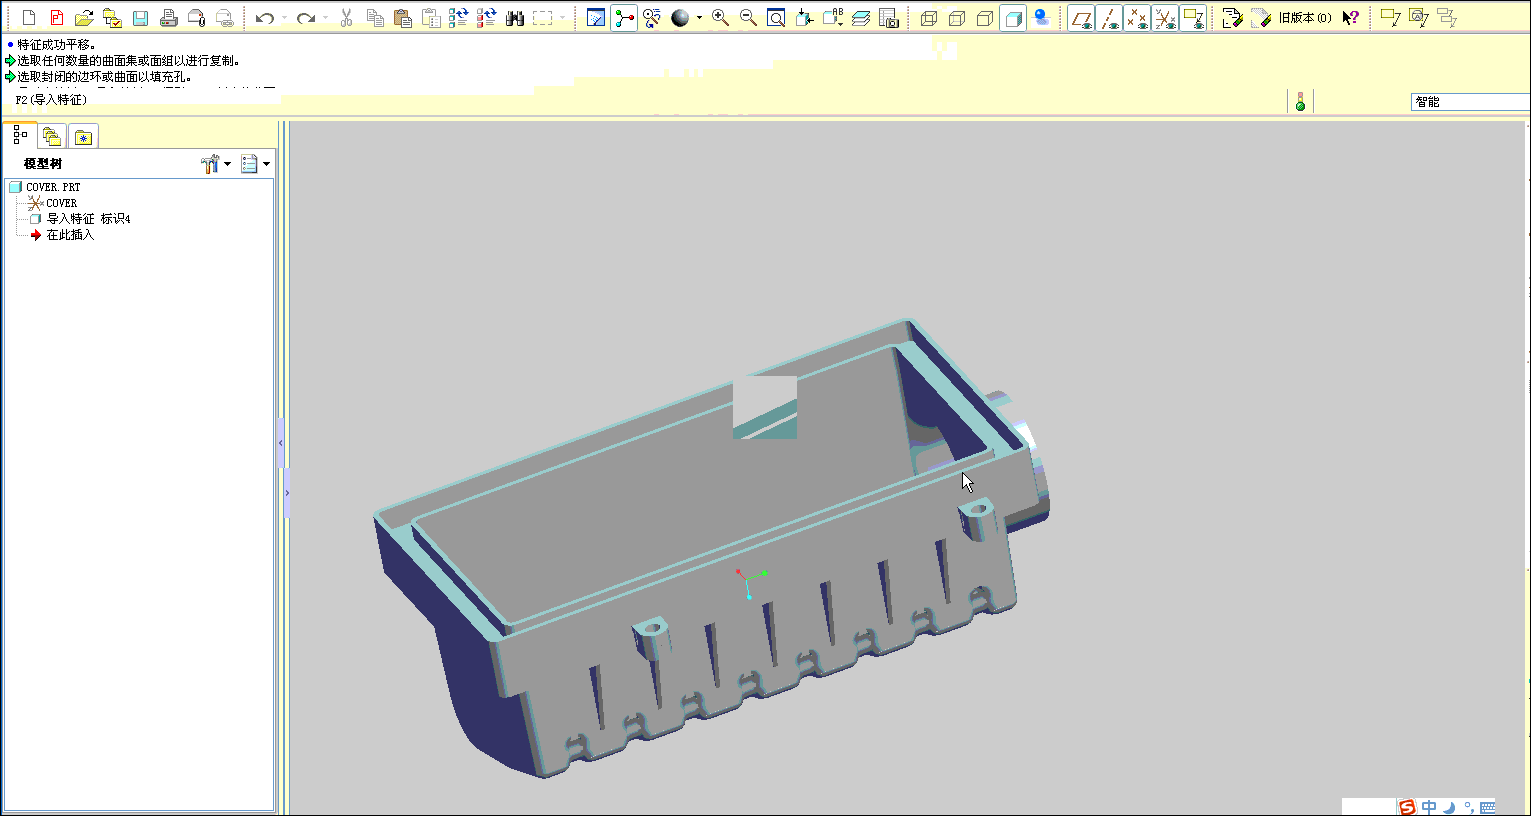
Task: Zoom in with the plus magnifier
Action: (x=720, y=18)
